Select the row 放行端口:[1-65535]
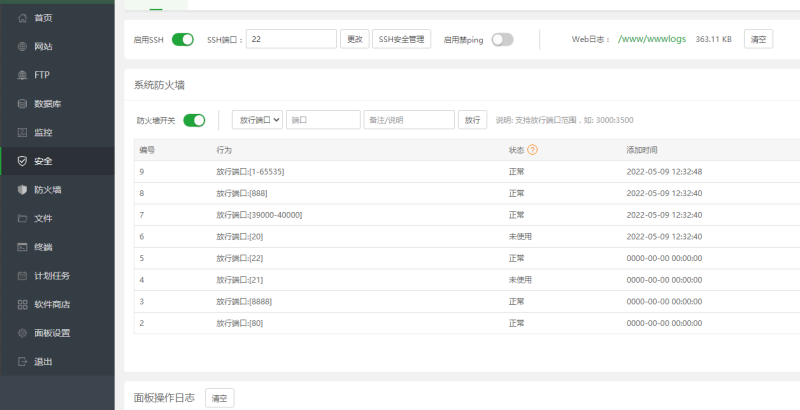 [x=467, y=172]
